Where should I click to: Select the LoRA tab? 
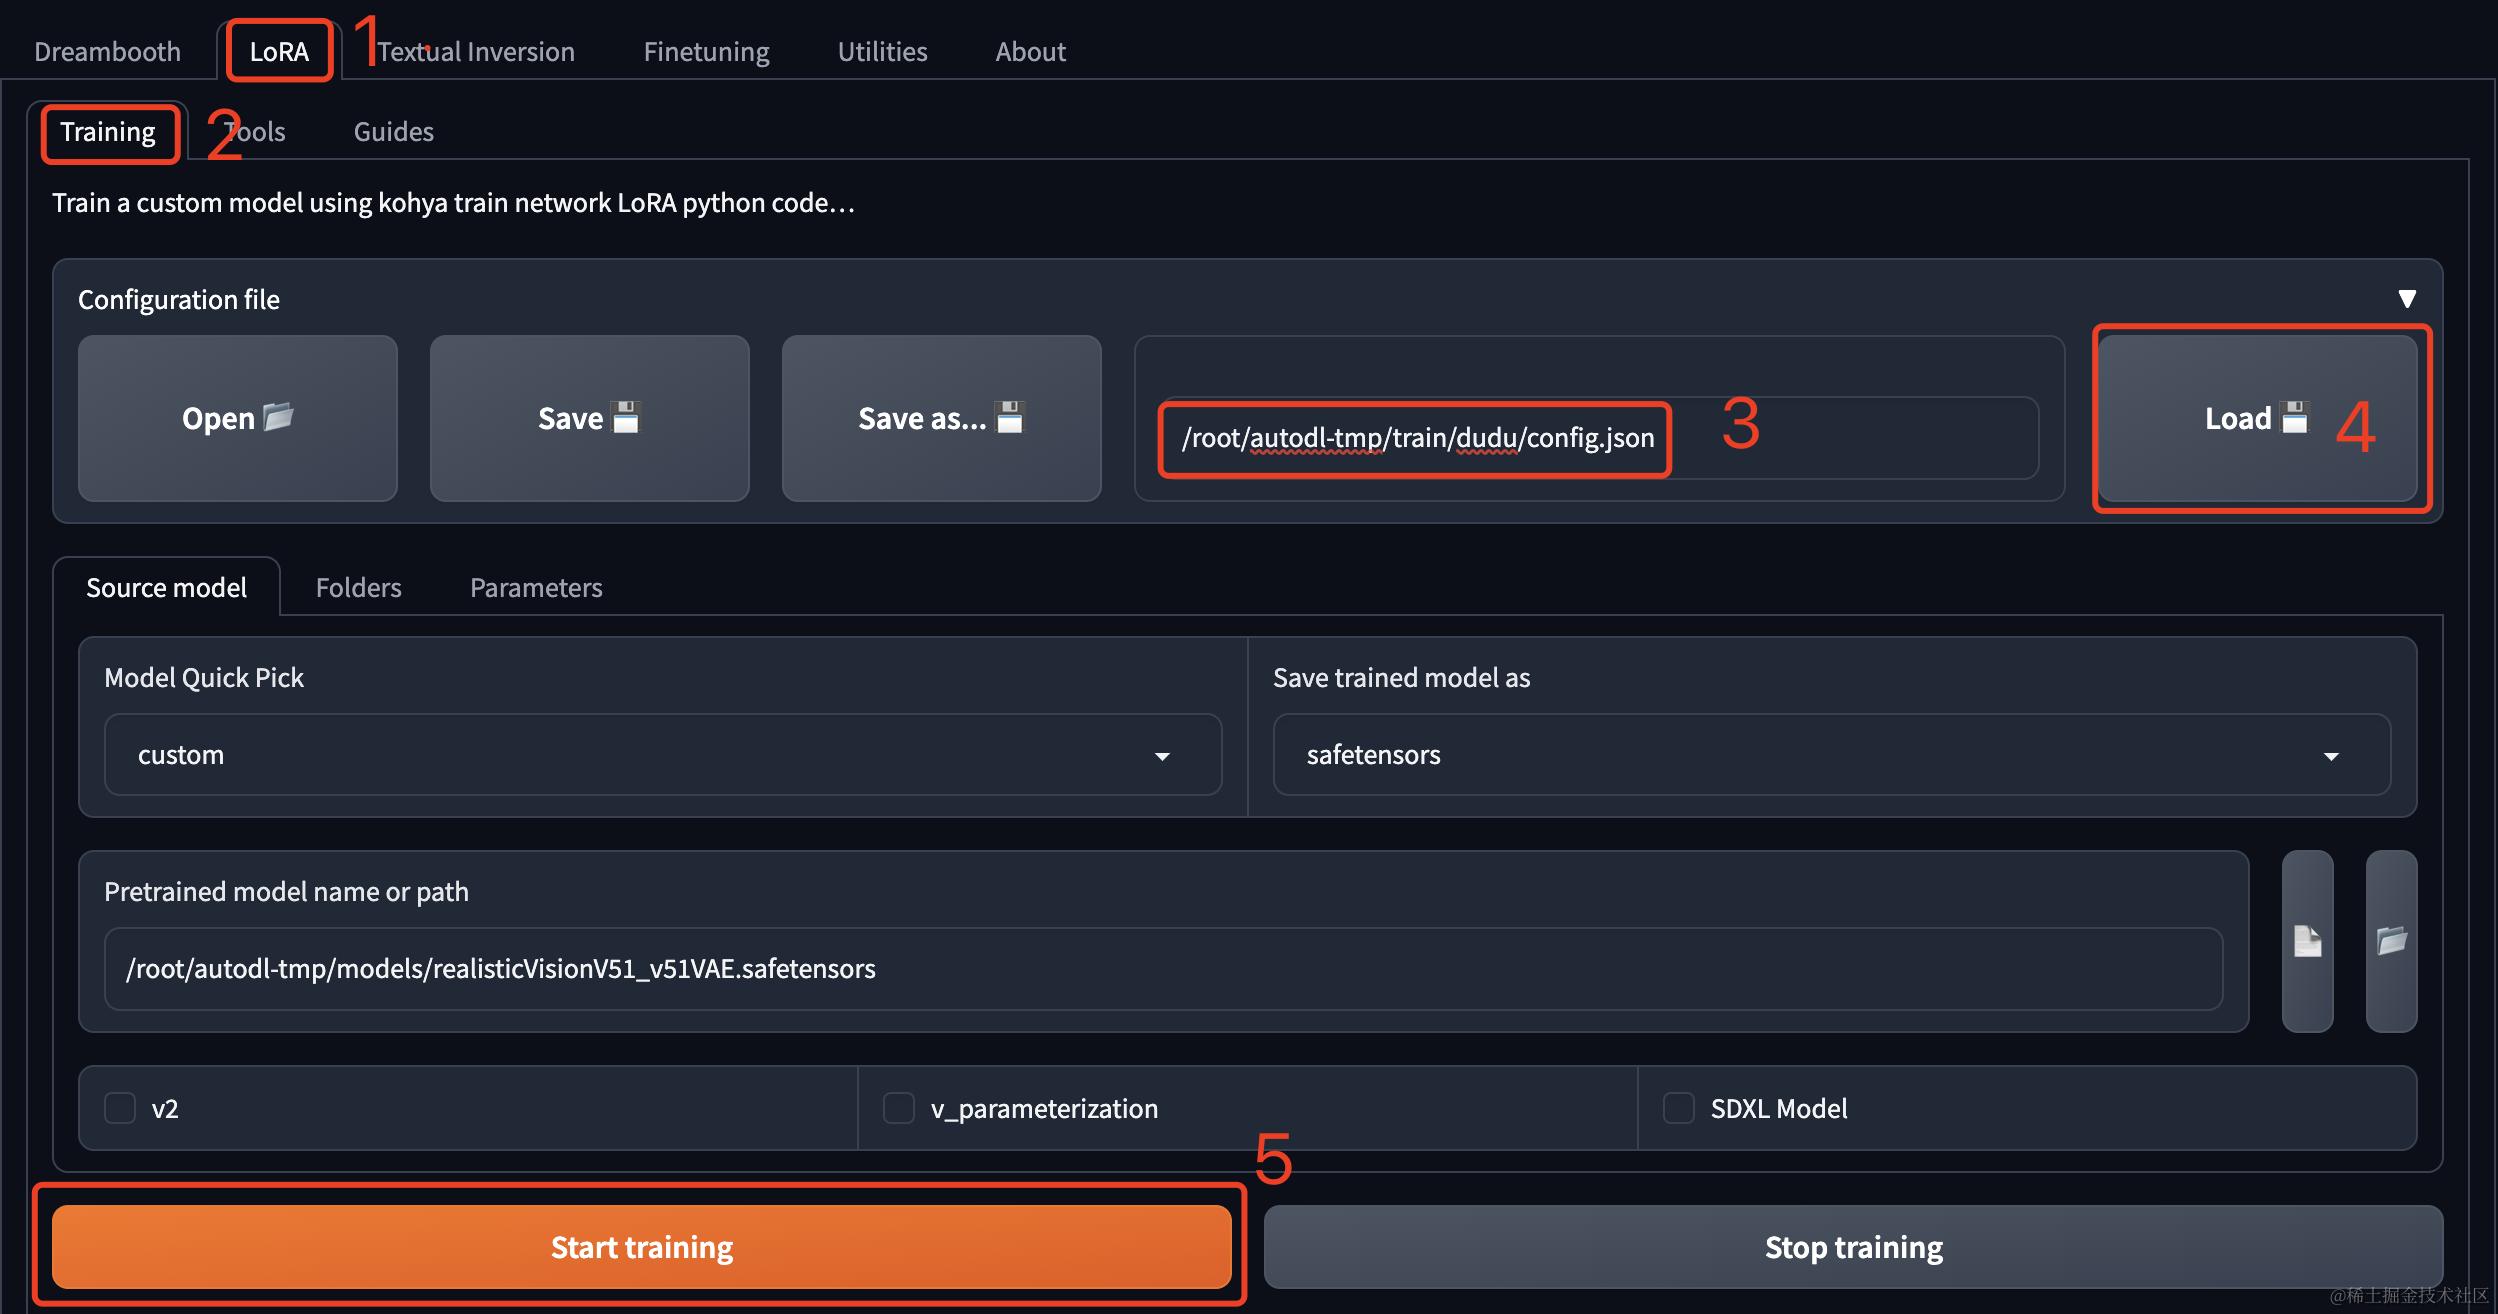pyautogui.click(x=279, y=51)
